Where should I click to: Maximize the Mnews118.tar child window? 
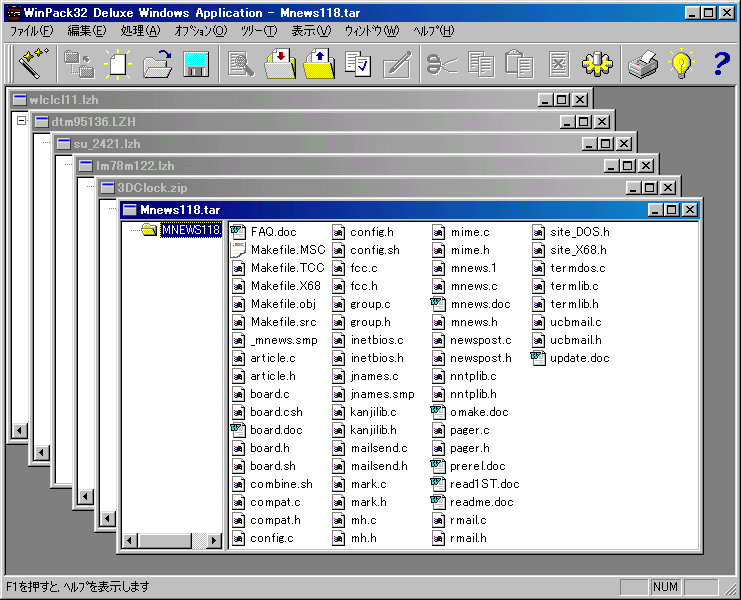[x=672, y=210]
